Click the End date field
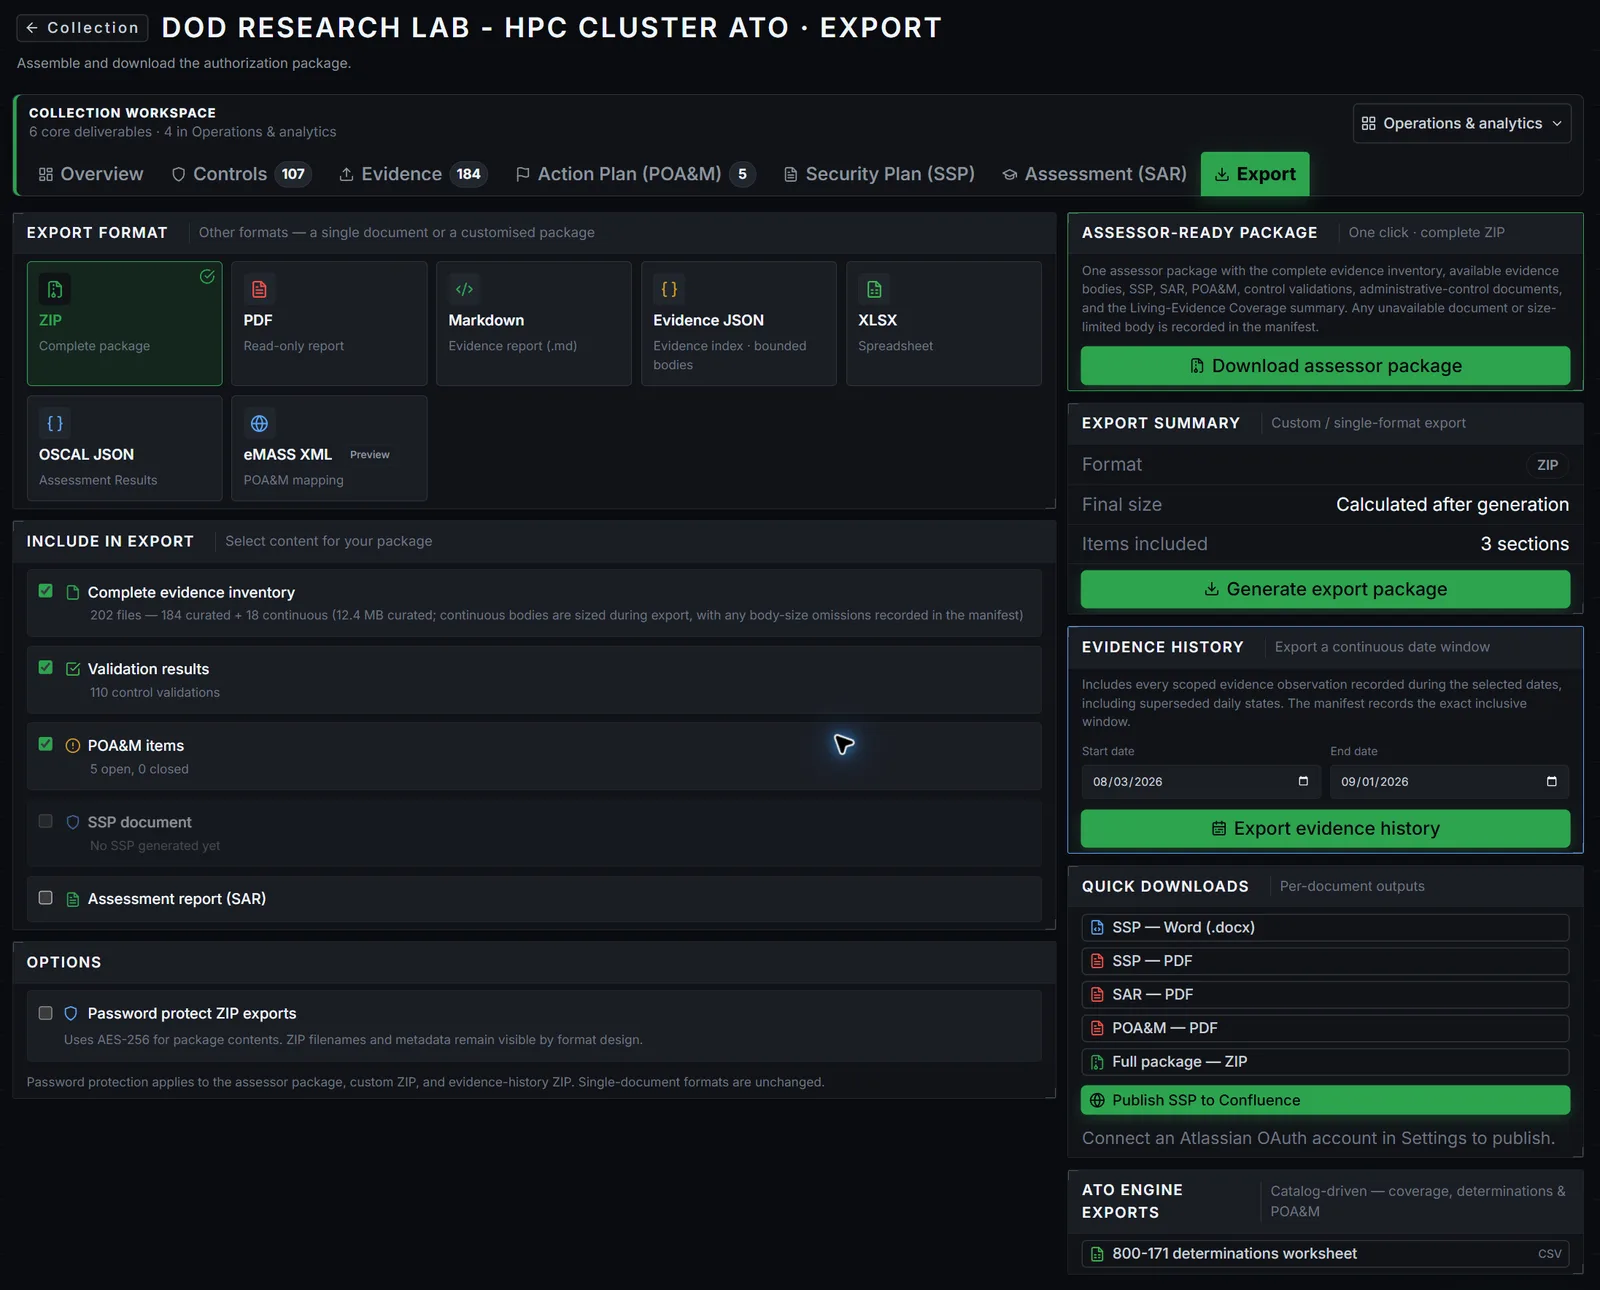Screen dimensions: 1600x1290 point(1449,782)
